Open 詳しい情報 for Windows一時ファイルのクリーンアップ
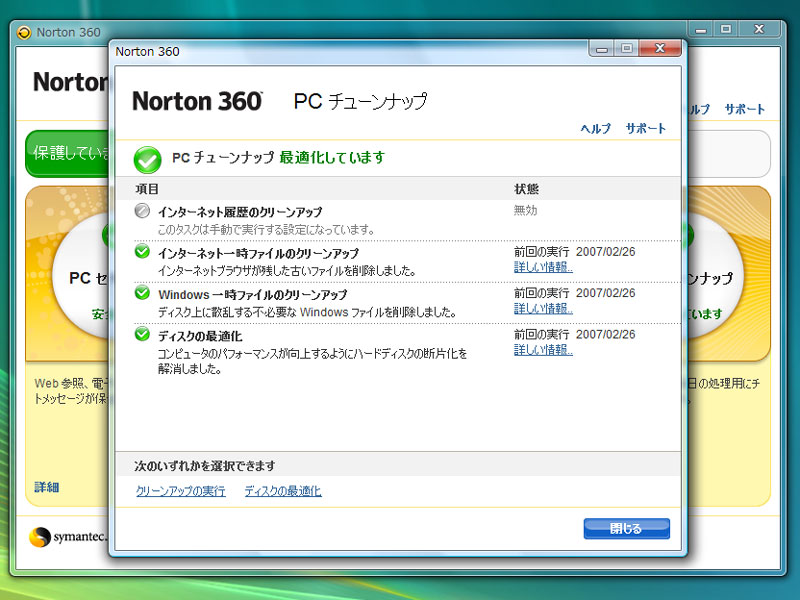 [543, 309]
